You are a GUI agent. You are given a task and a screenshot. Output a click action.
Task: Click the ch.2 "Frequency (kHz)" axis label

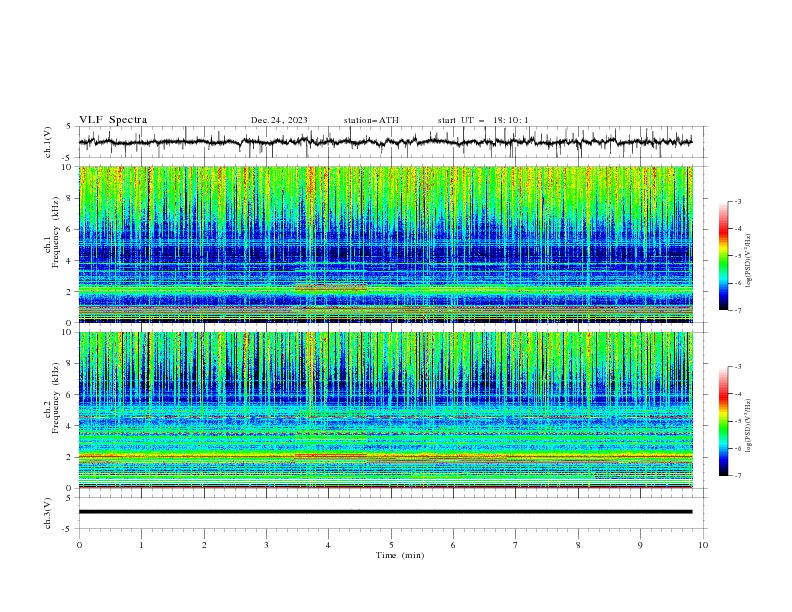point(57,398)
